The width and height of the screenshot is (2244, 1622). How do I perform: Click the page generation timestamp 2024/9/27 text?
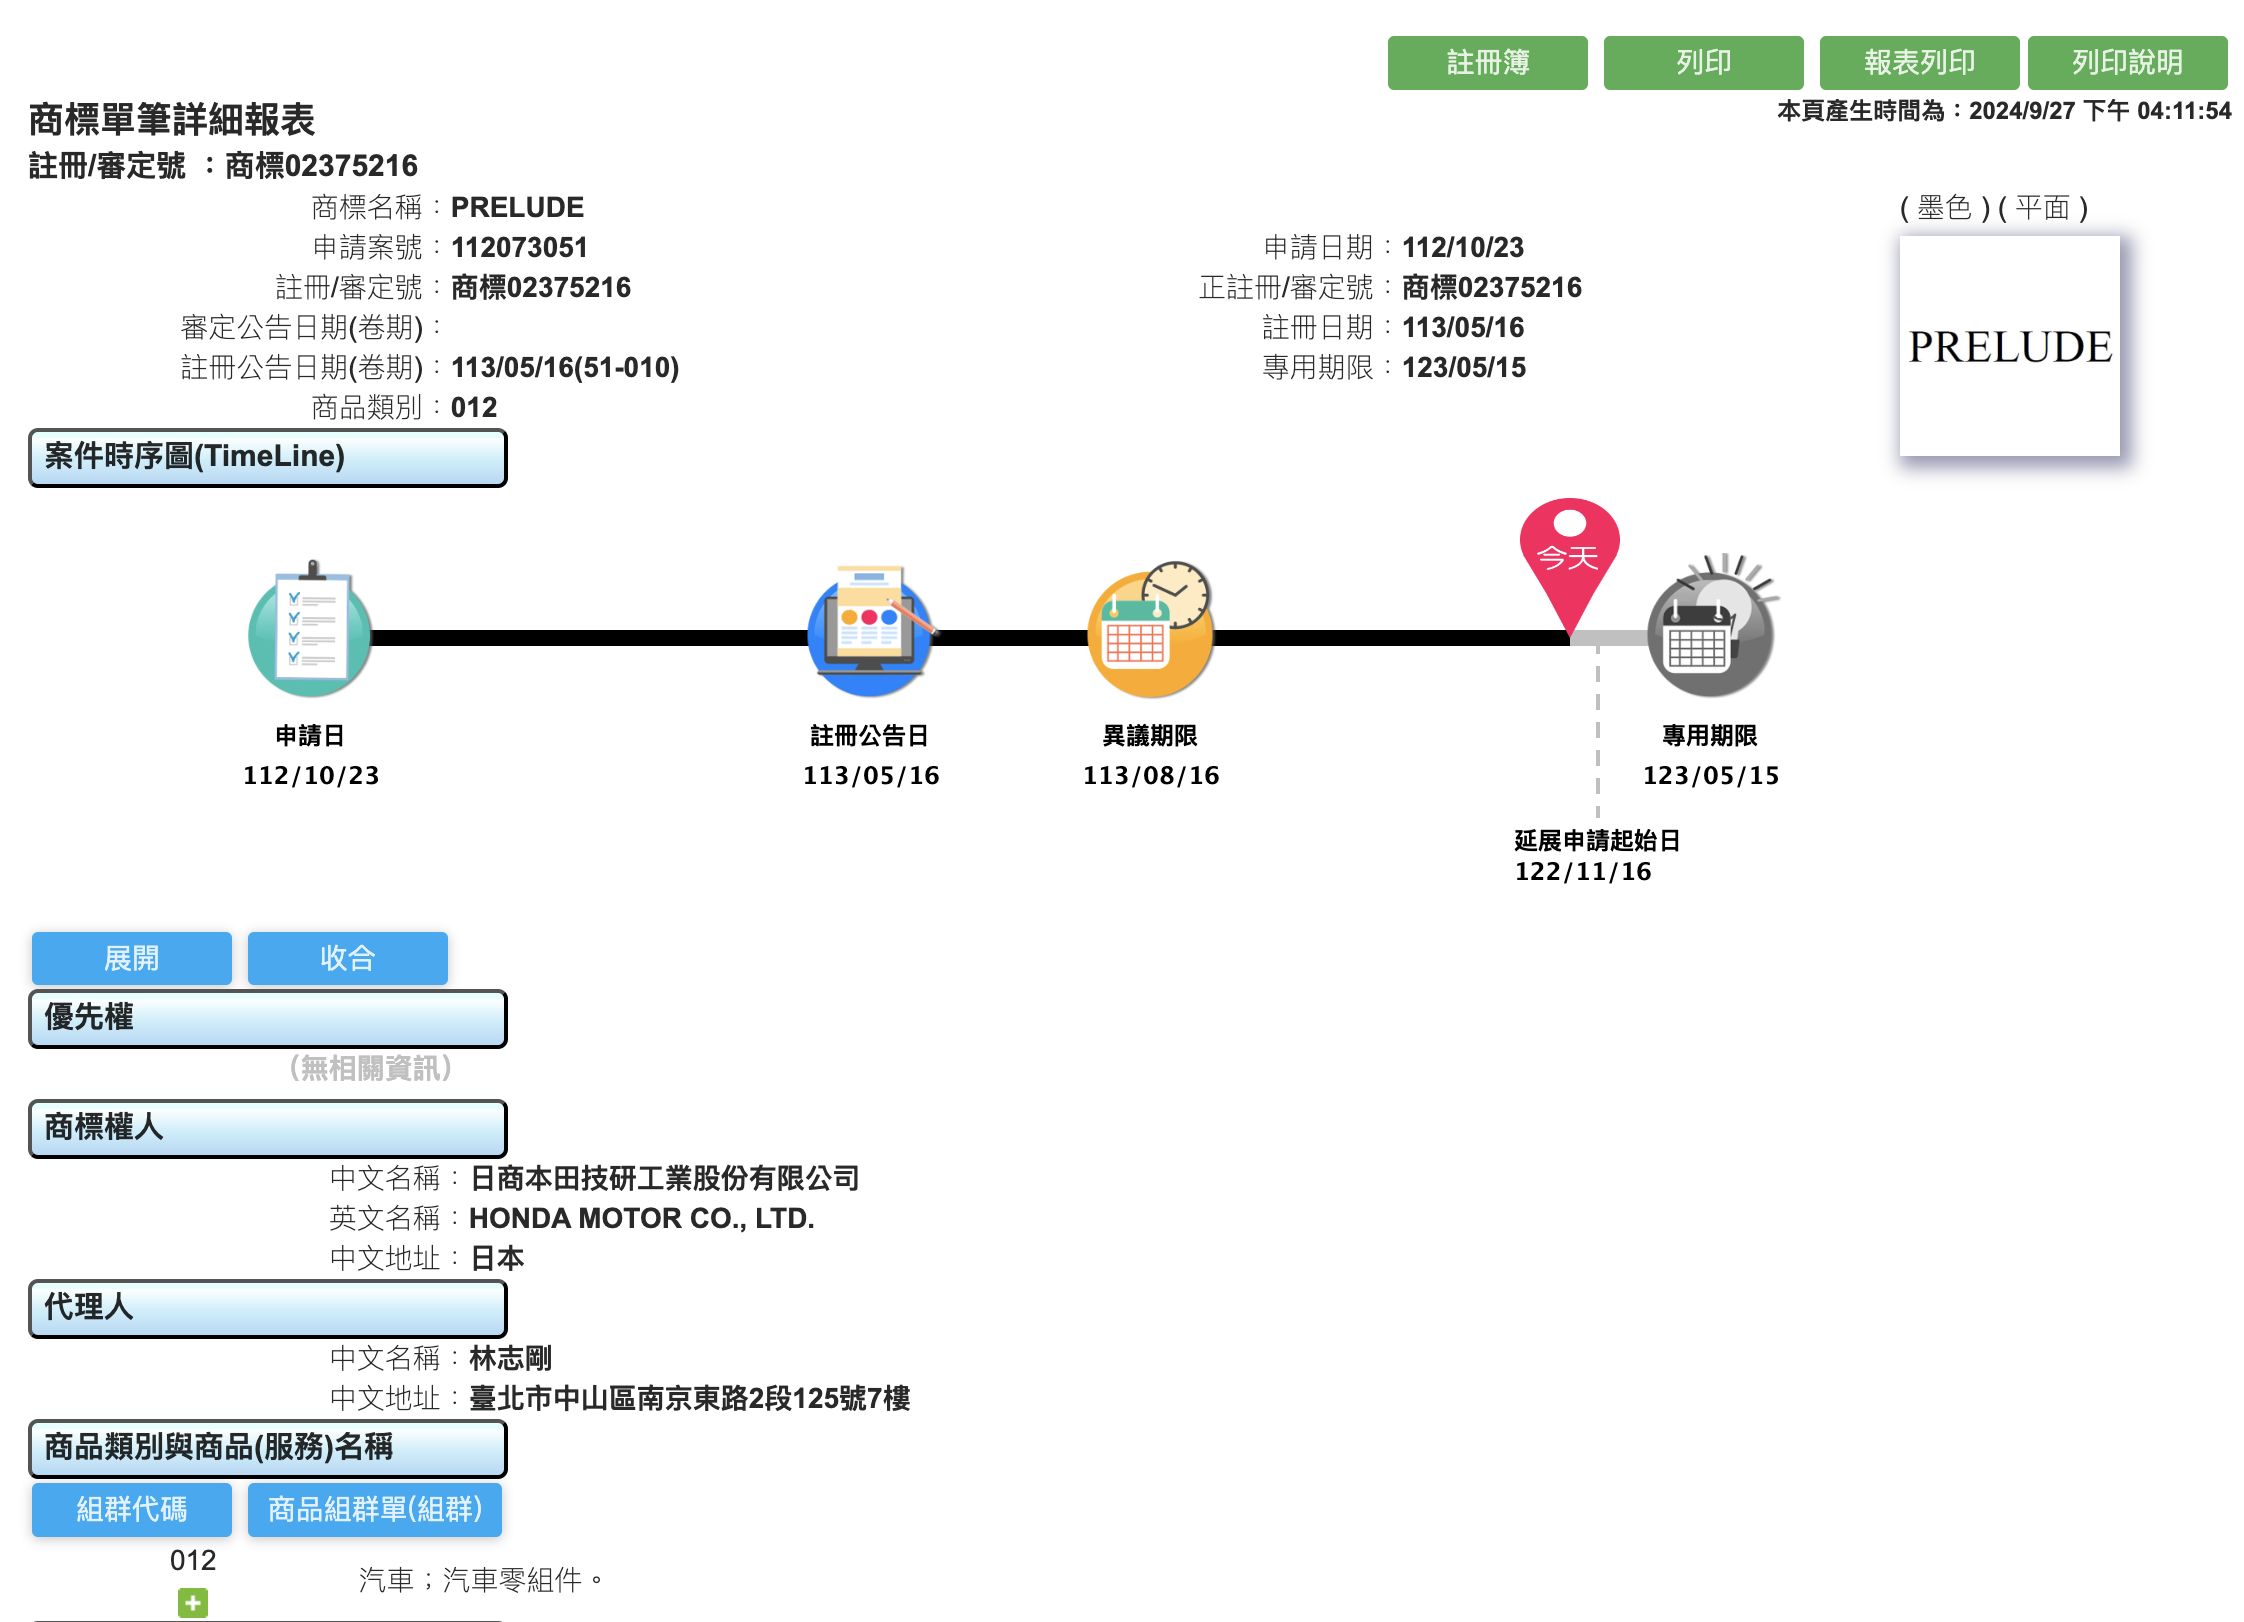[2004, 111]
